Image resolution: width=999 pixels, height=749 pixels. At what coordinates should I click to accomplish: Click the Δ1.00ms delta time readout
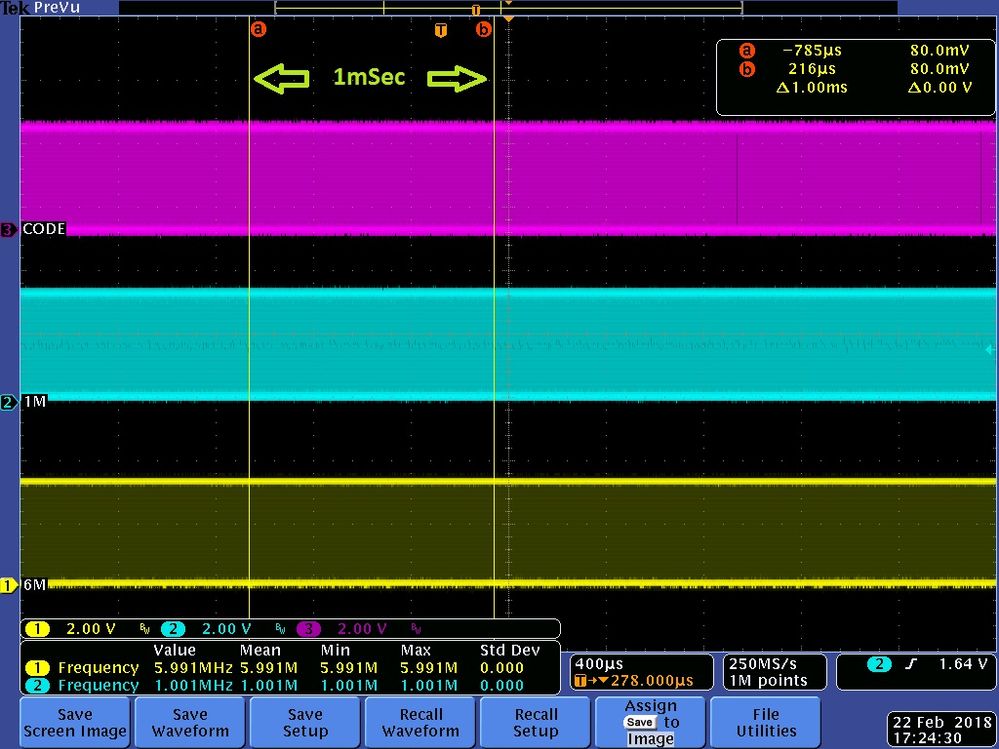[812, 87]
